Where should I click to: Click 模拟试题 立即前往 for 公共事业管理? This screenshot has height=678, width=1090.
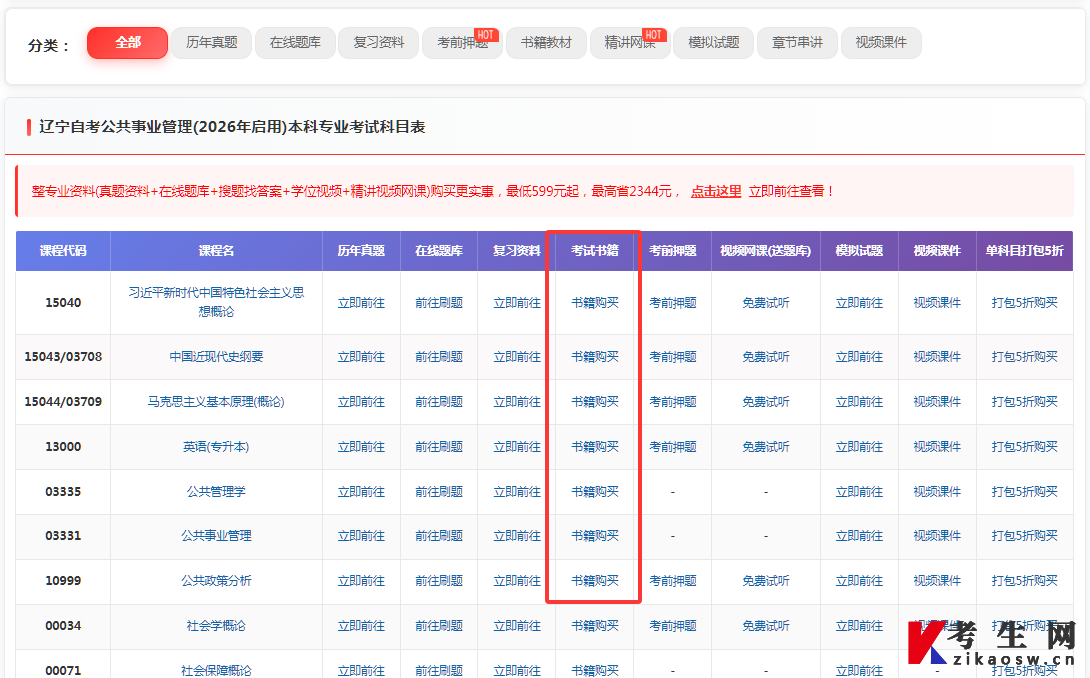pyautogui.click(x=859, y=535)
